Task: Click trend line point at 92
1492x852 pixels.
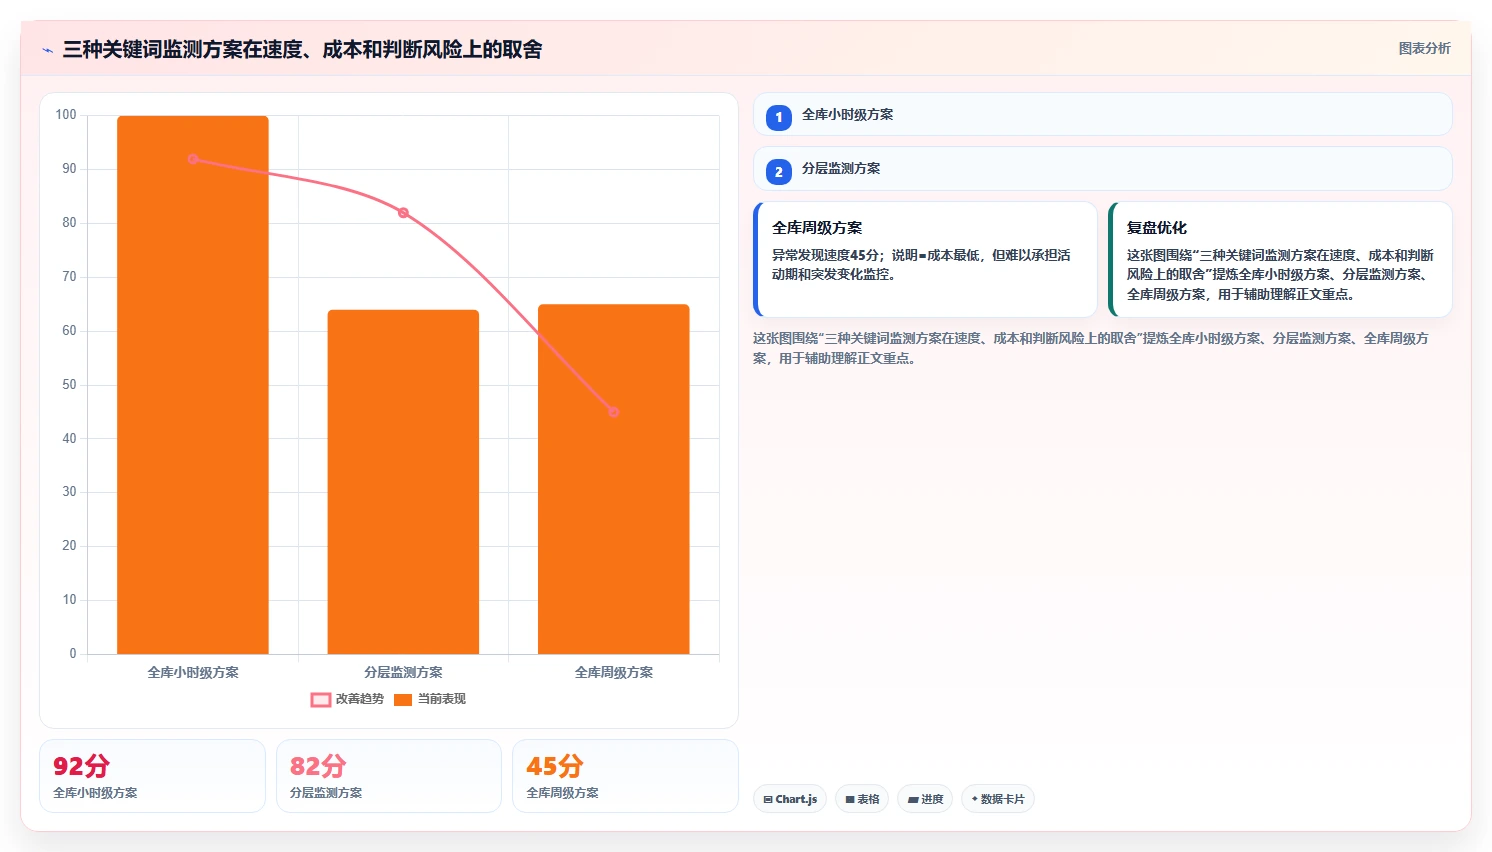Action: 193,159
